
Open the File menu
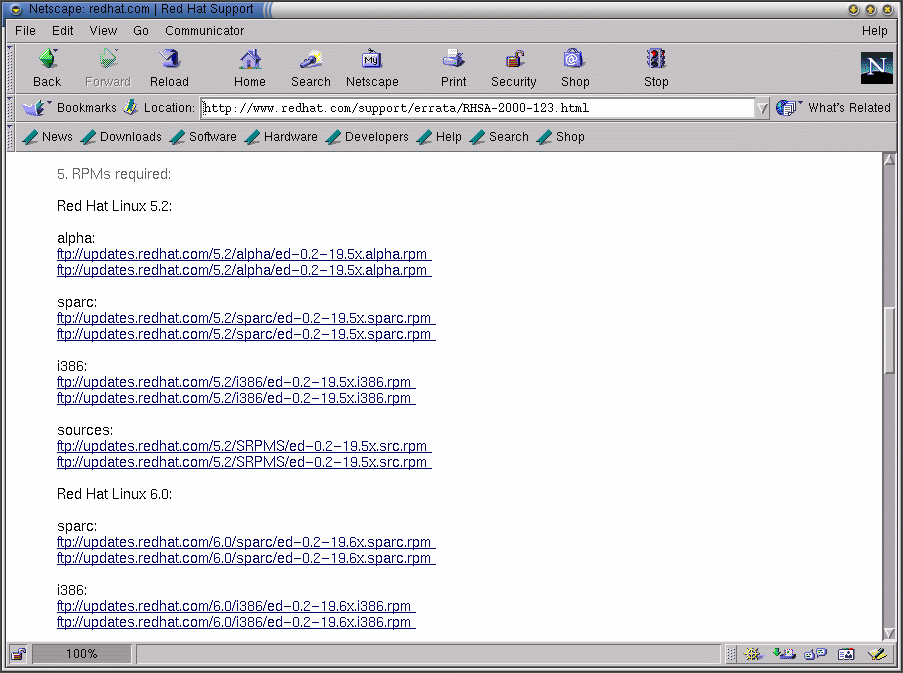(x=25, y=31)
